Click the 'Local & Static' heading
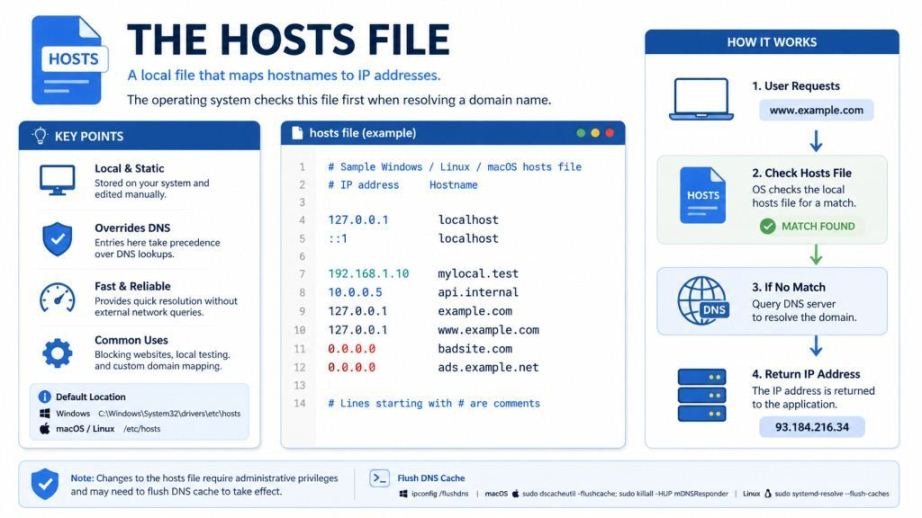The image size is (922, 518). (129, 169)
